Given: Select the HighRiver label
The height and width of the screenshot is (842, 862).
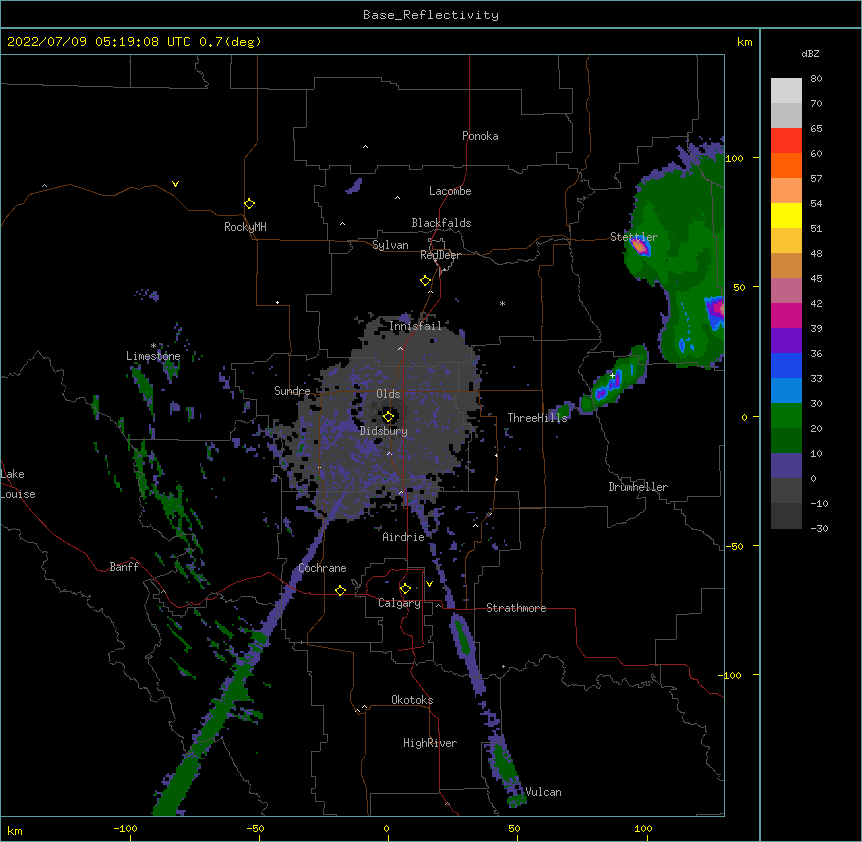Looking at the screenshot, I should [430, 743].
